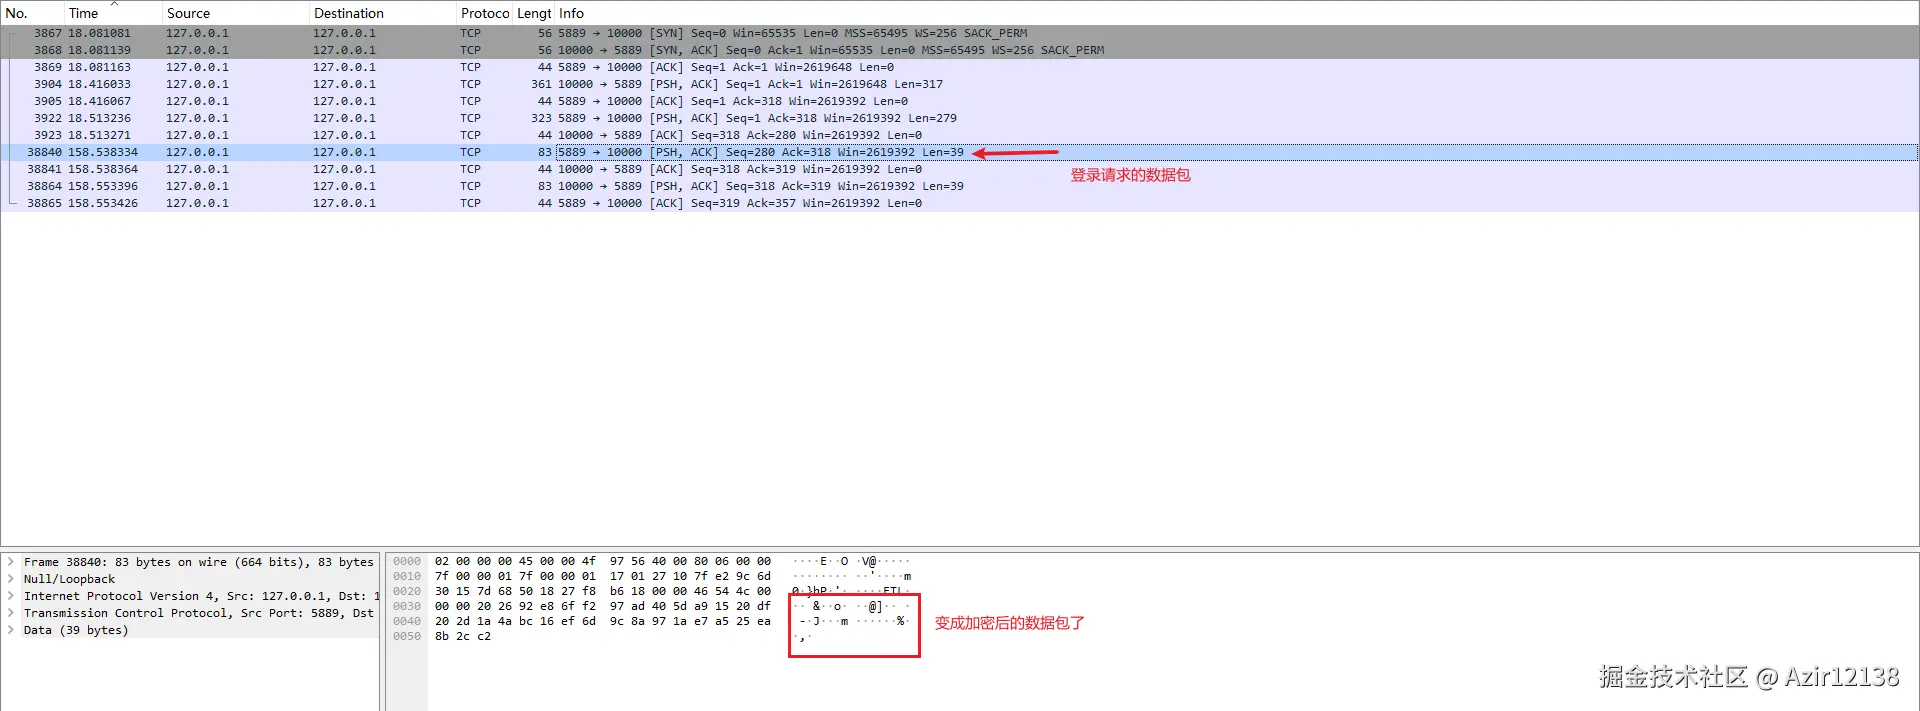Sort packets by the No. column header
Viewport: 1920px width, 711px height.
[32, 13]
